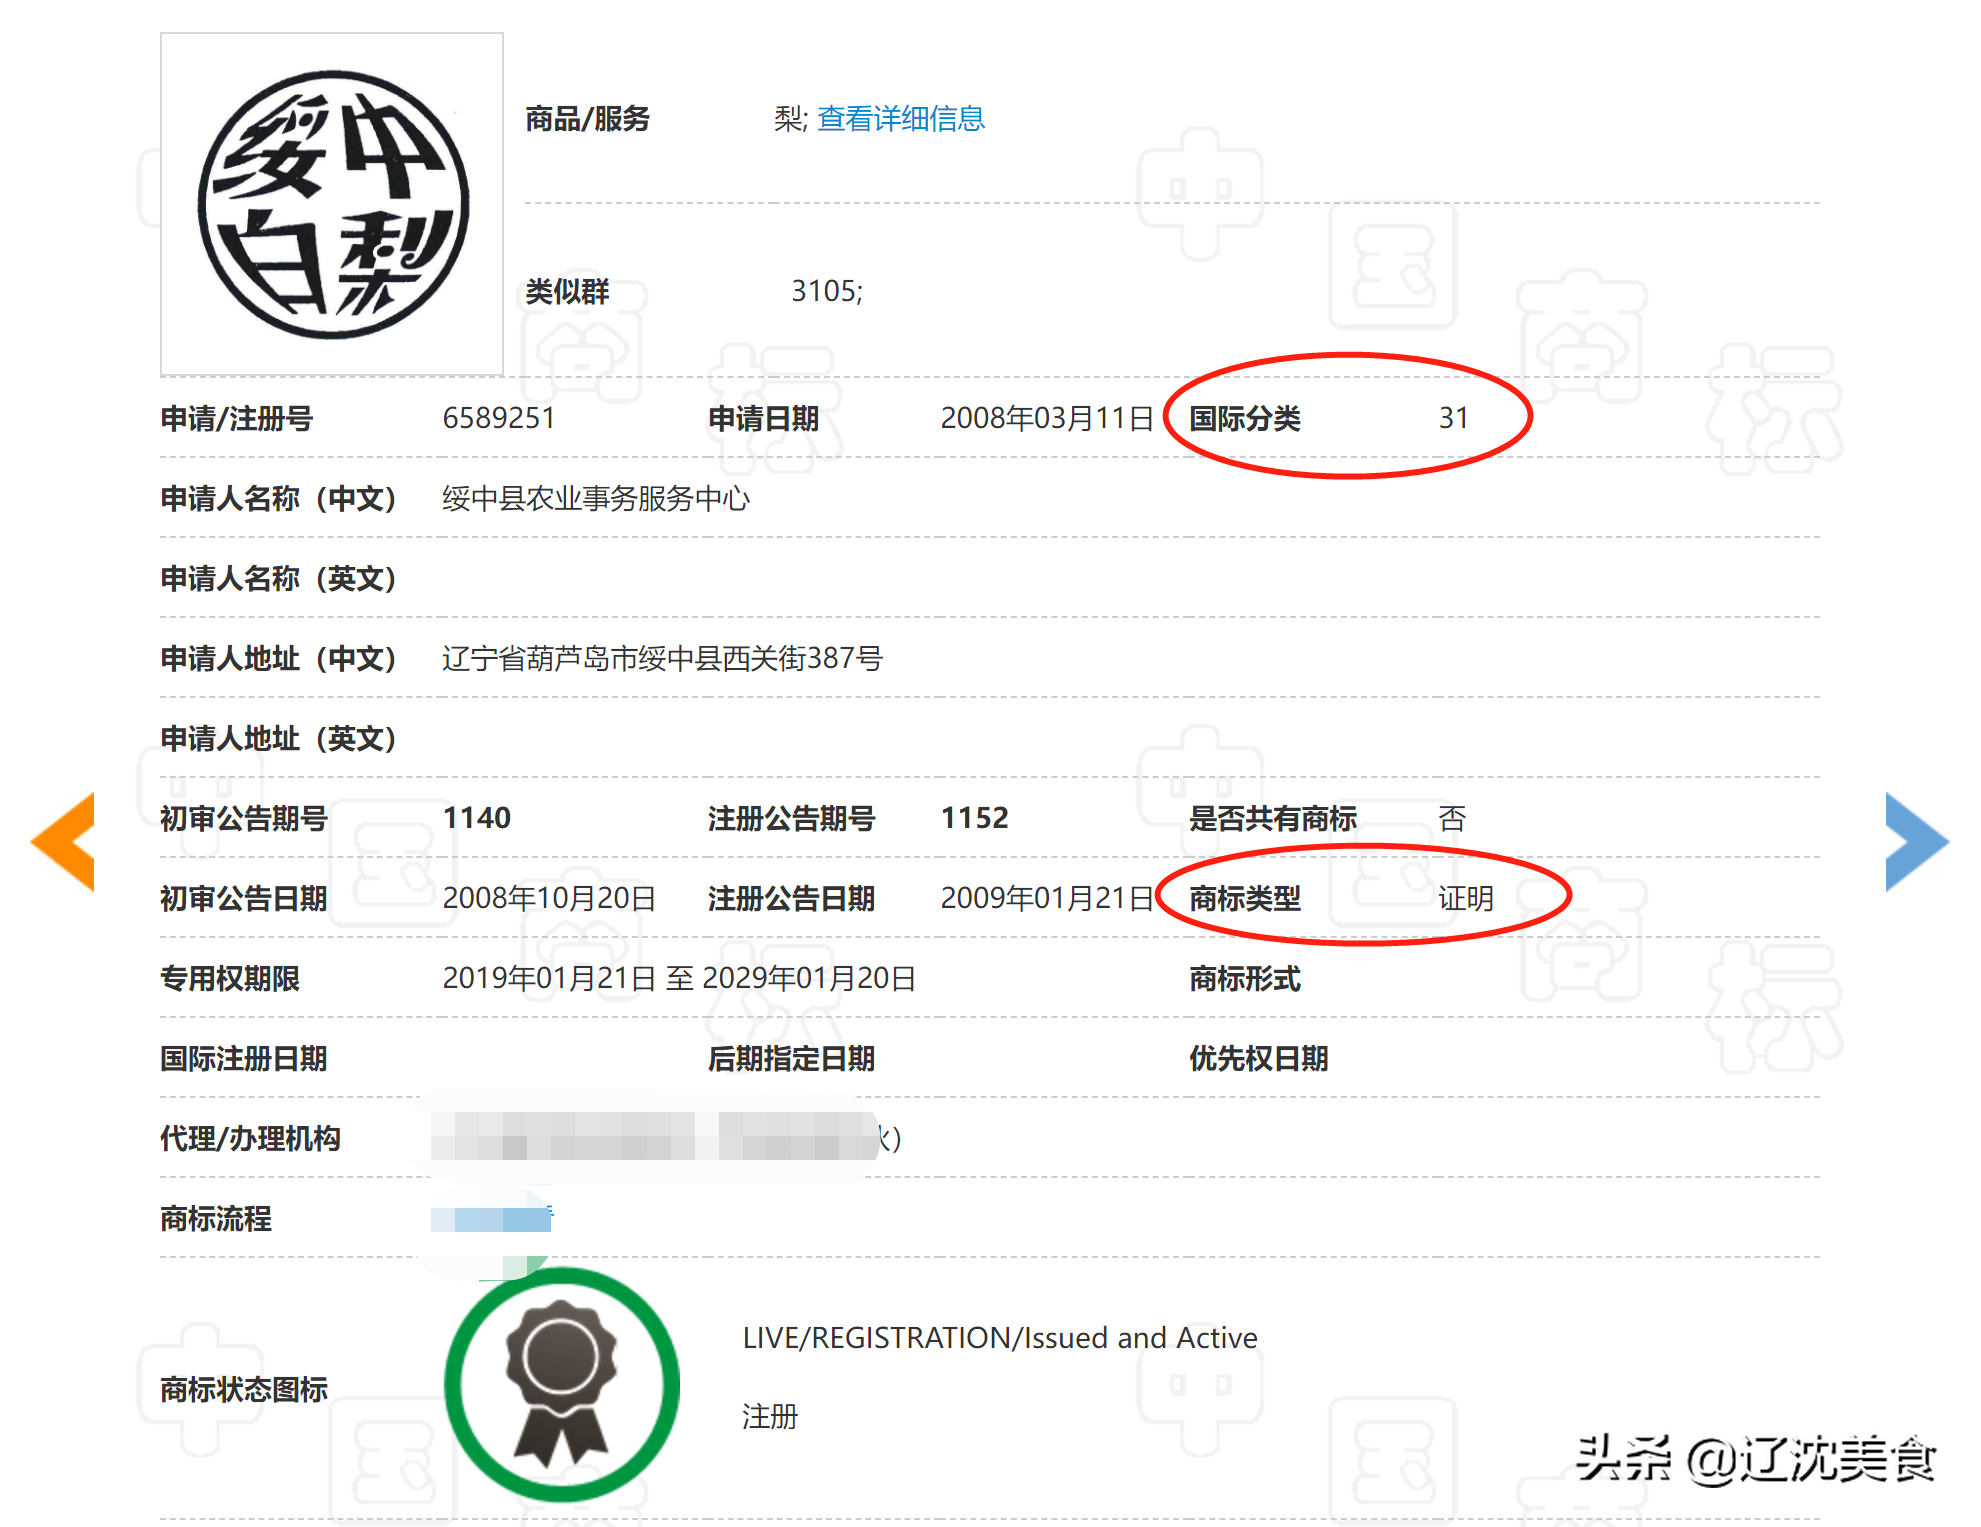
Task: Click the applicant address 辽宁省葫芦岛市绥中县西关街387号
Action: click(x=662, y=659)
